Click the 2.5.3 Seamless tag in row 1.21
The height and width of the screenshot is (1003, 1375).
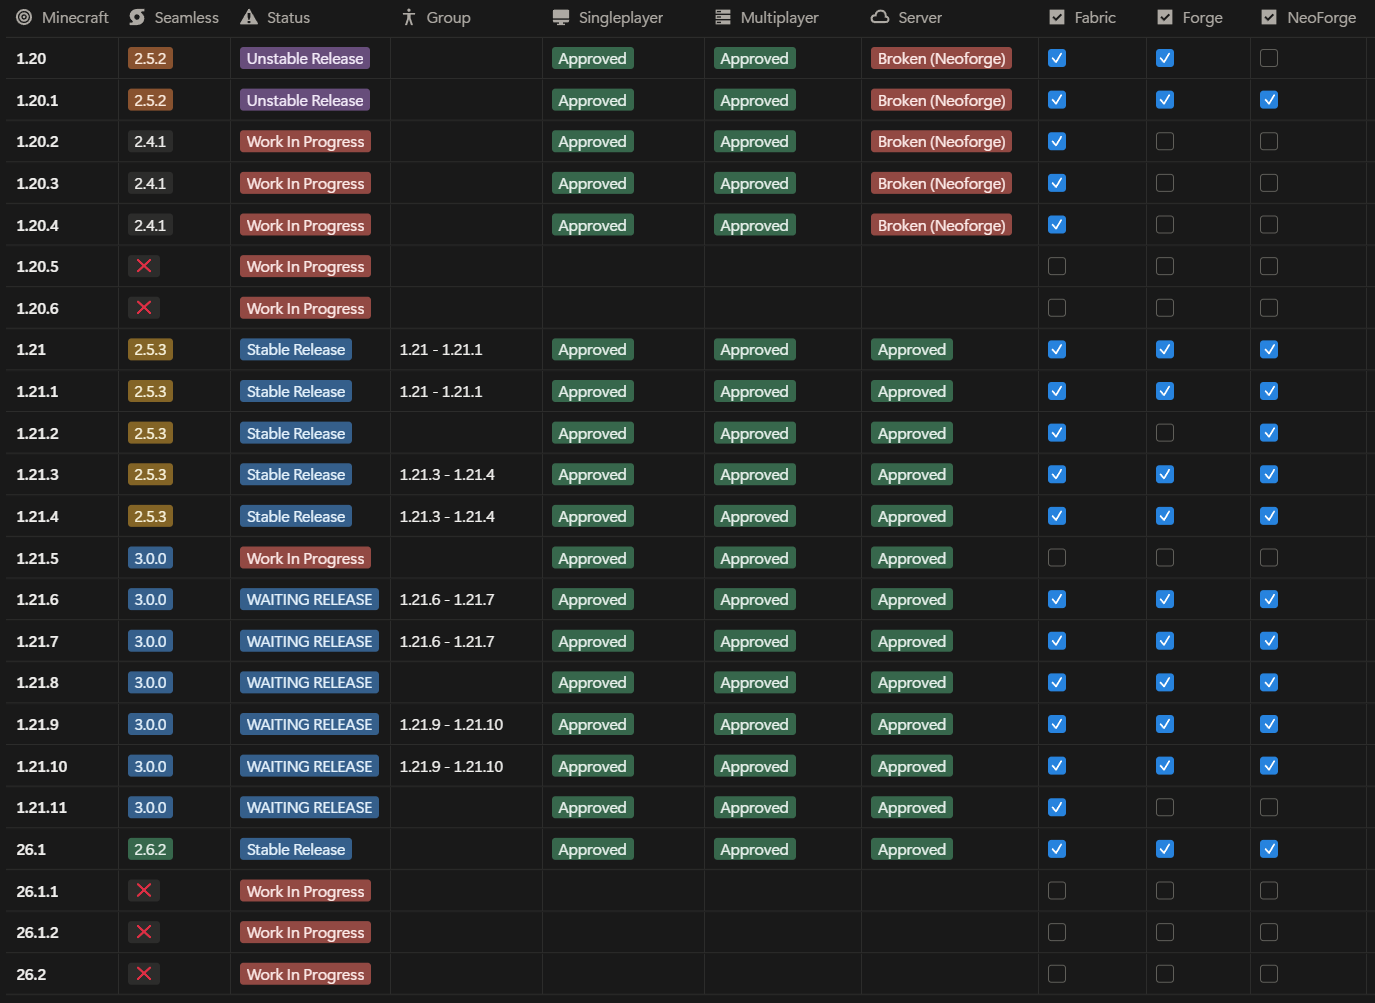[x=150, y=349]
